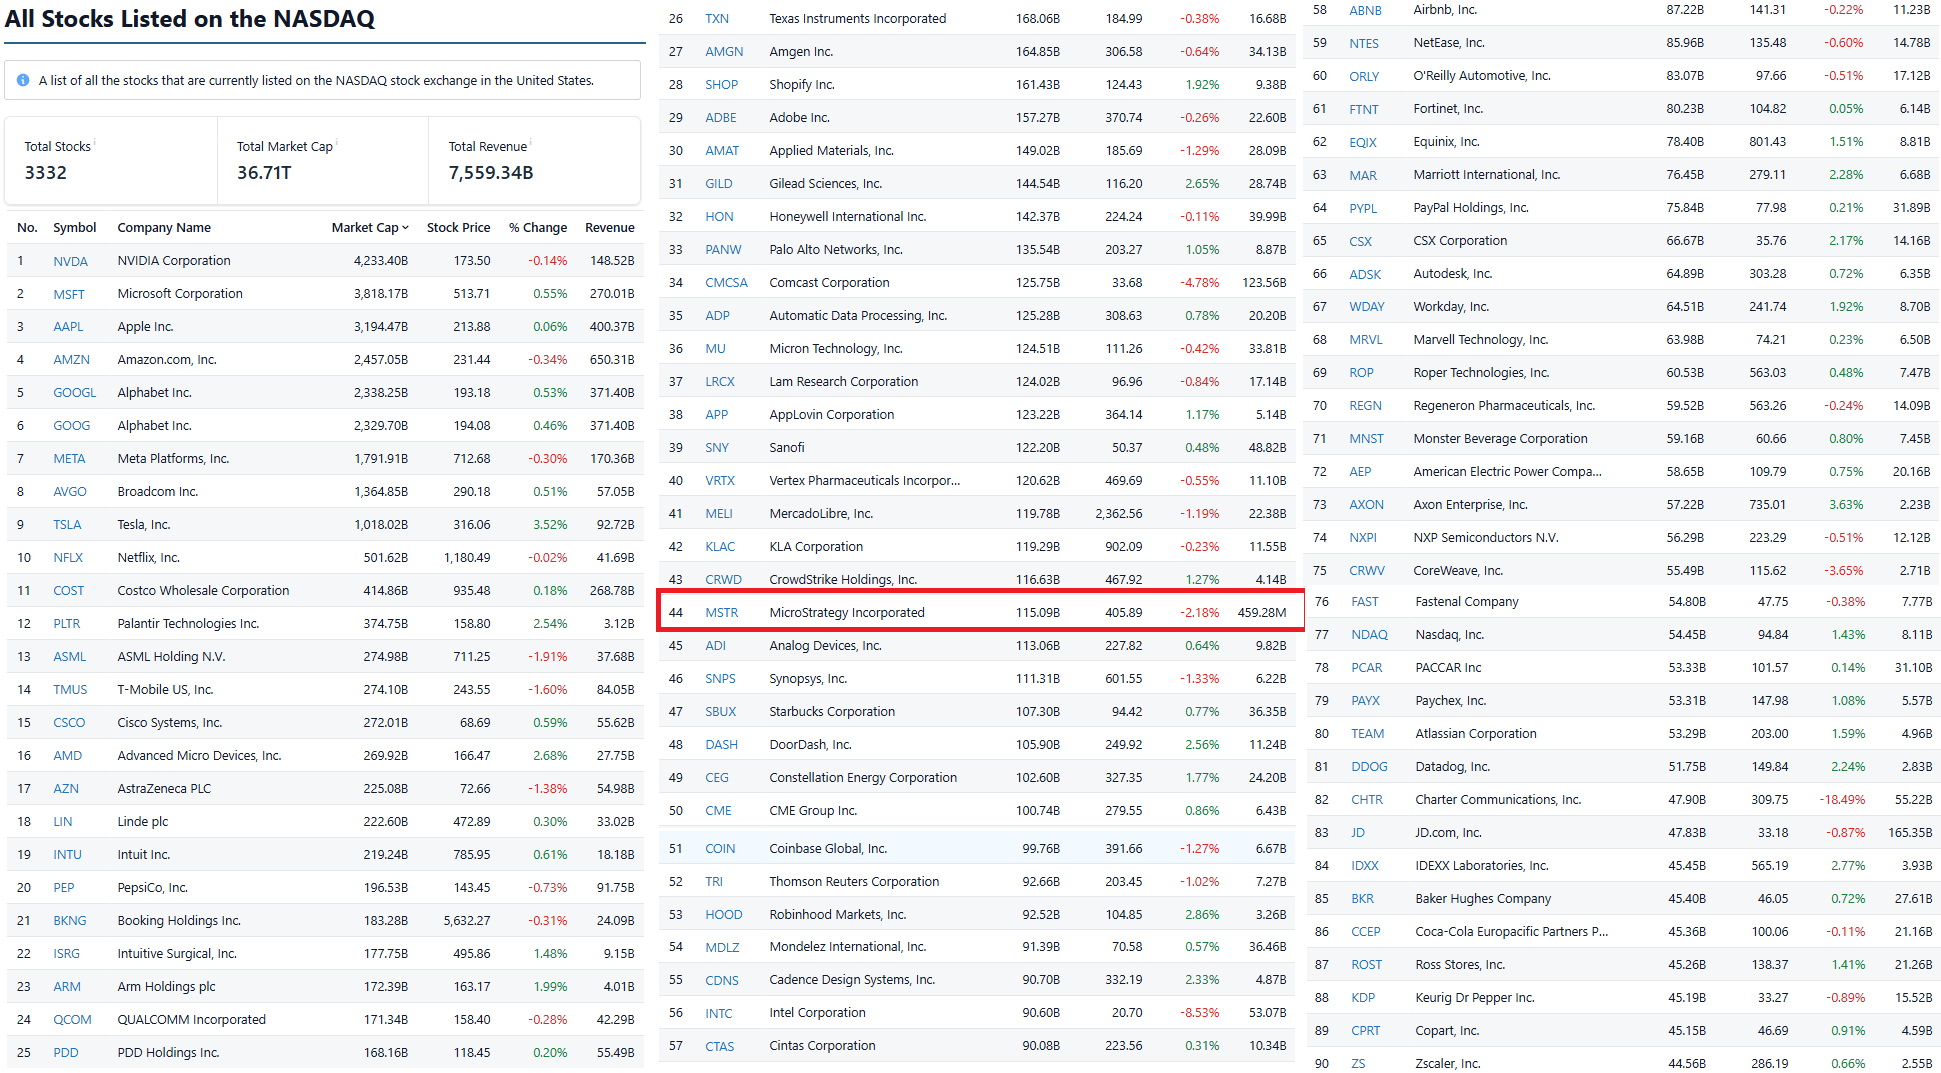Select Booking Holdings price 5,632.27

click(467, 921)
